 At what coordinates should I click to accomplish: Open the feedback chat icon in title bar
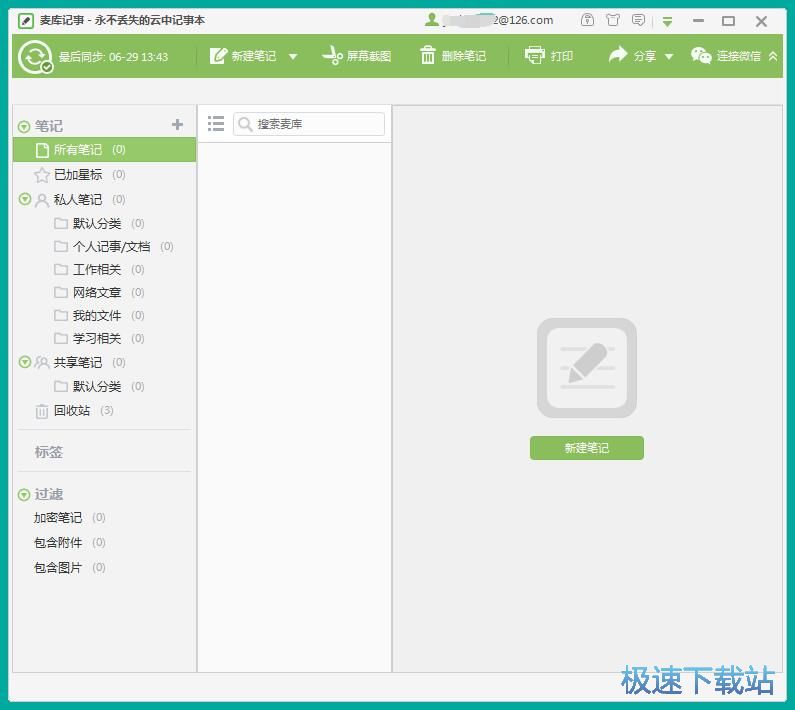[638, 20]
